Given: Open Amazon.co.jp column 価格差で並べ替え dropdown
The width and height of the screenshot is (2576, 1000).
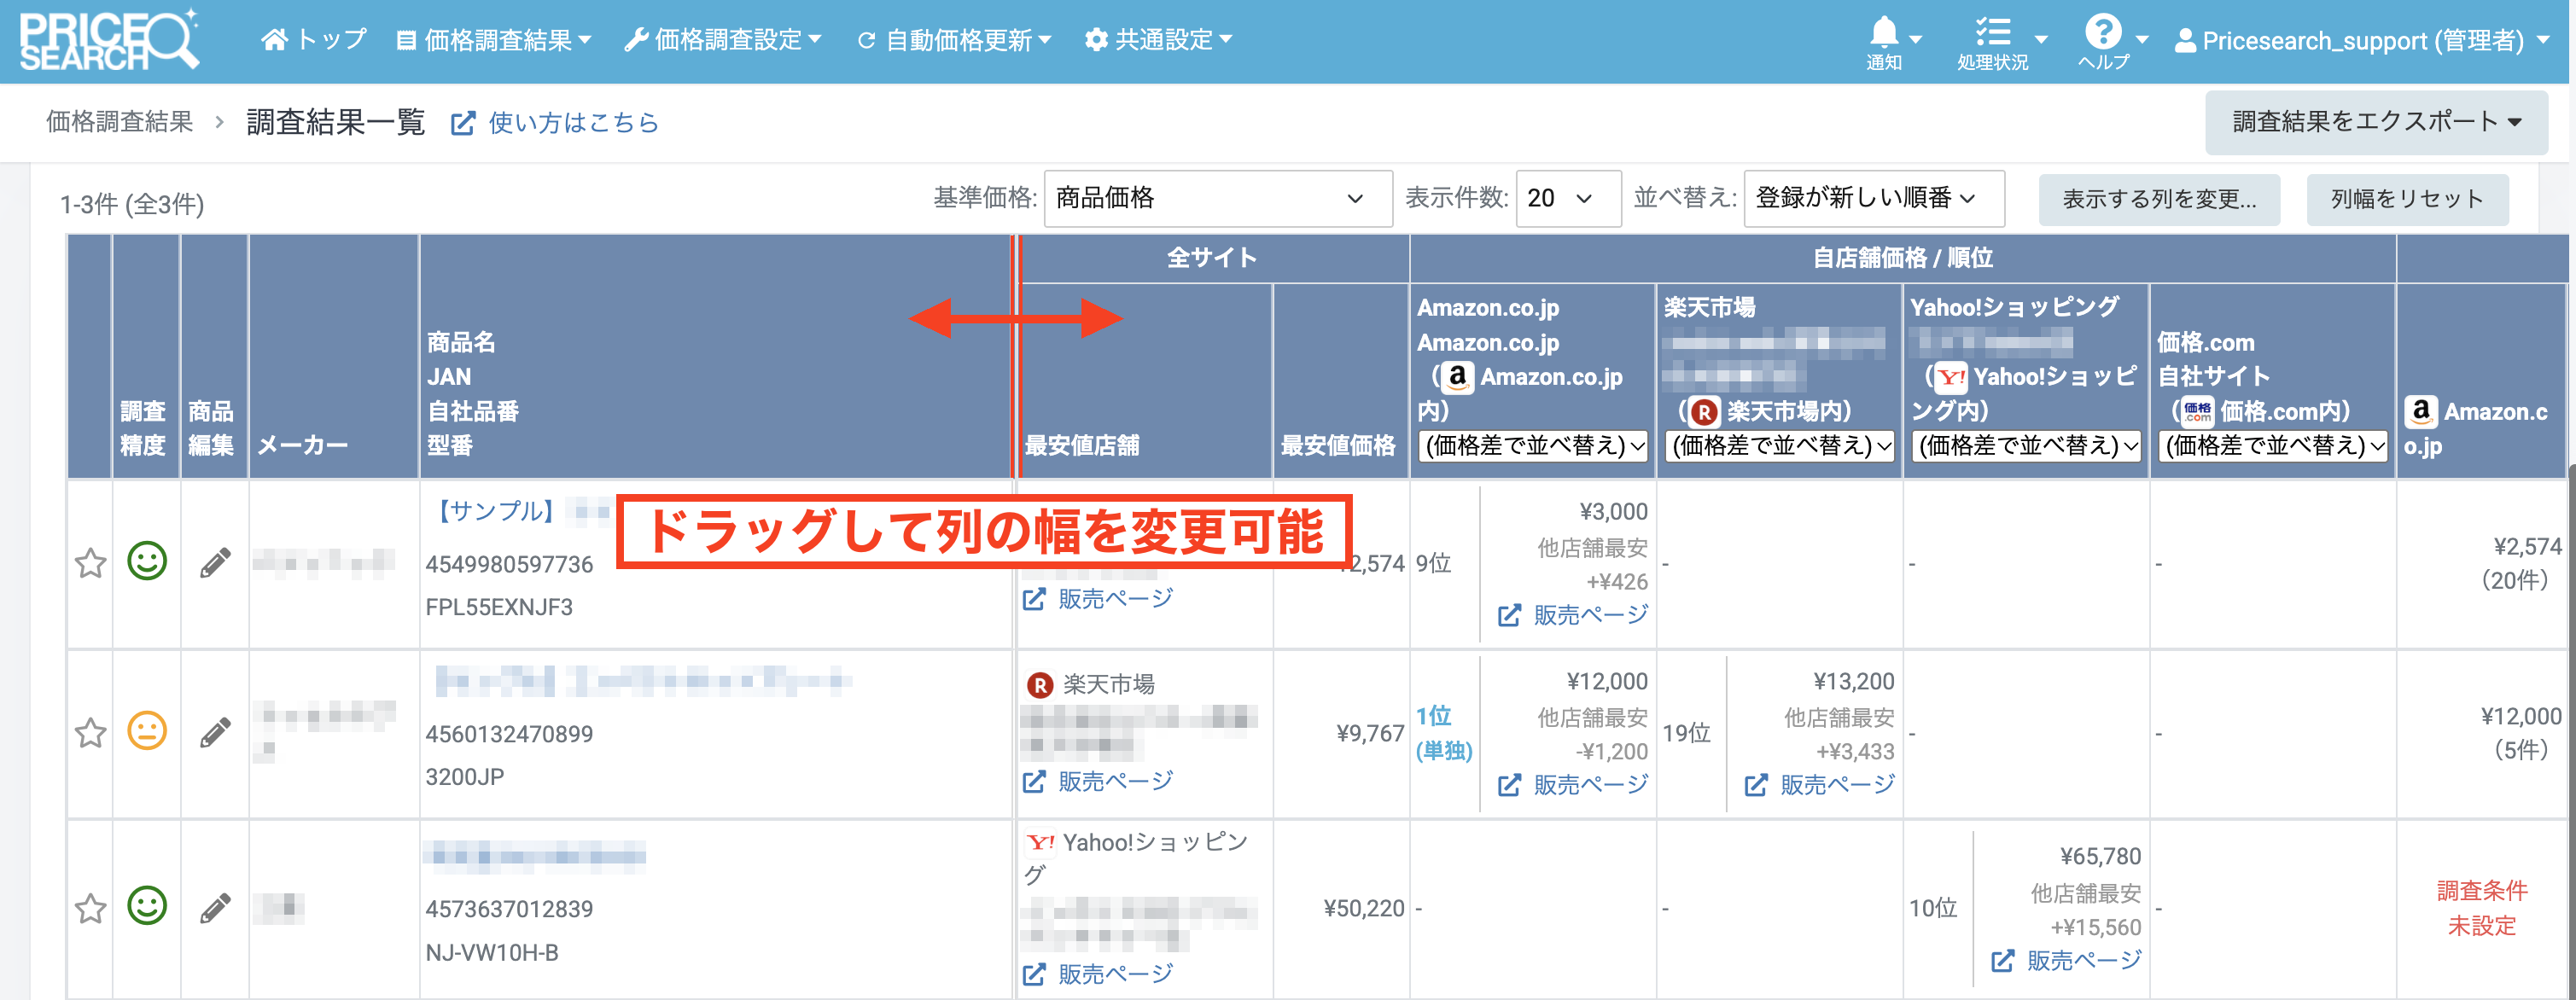Looking at the screenshot, I should pos(1533,446).
